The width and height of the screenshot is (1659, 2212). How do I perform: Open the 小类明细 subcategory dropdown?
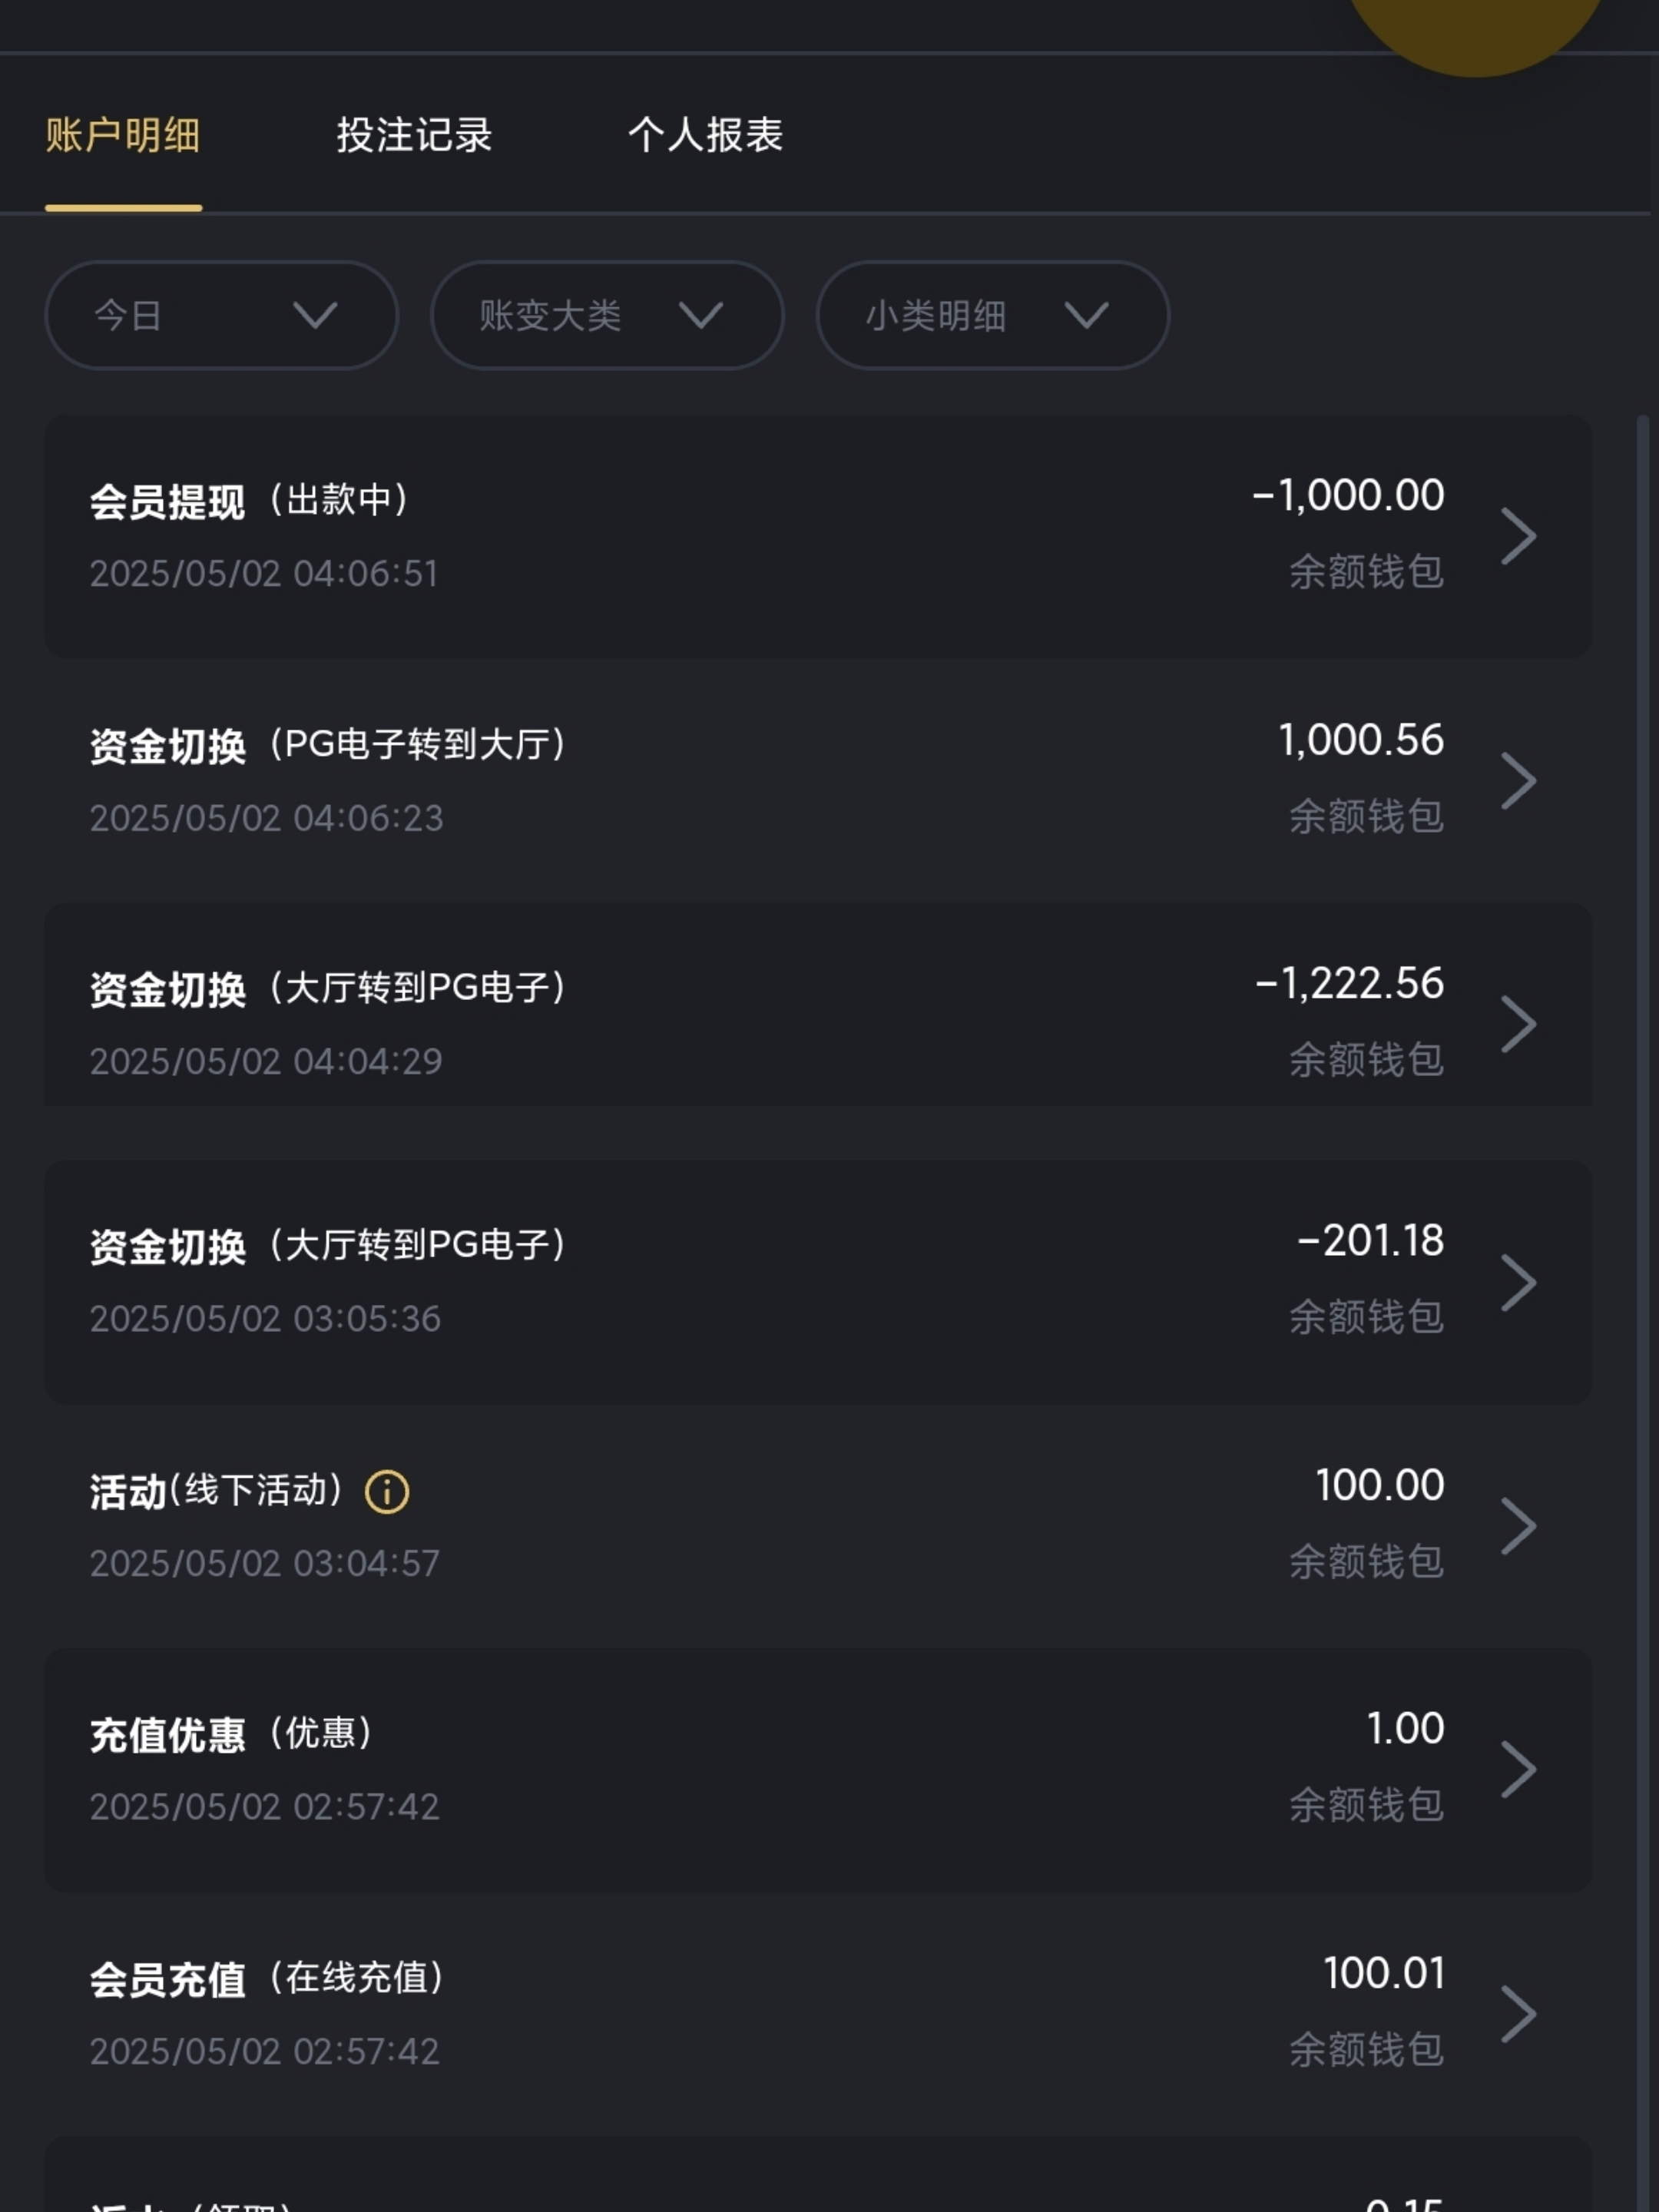tap(992, 316)
